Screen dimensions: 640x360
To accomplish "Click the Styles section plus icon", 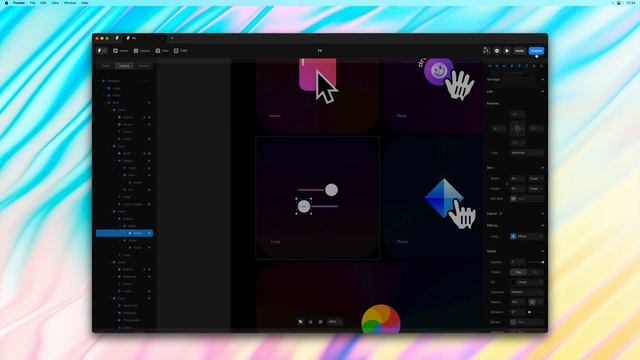I will pos(542,251).
